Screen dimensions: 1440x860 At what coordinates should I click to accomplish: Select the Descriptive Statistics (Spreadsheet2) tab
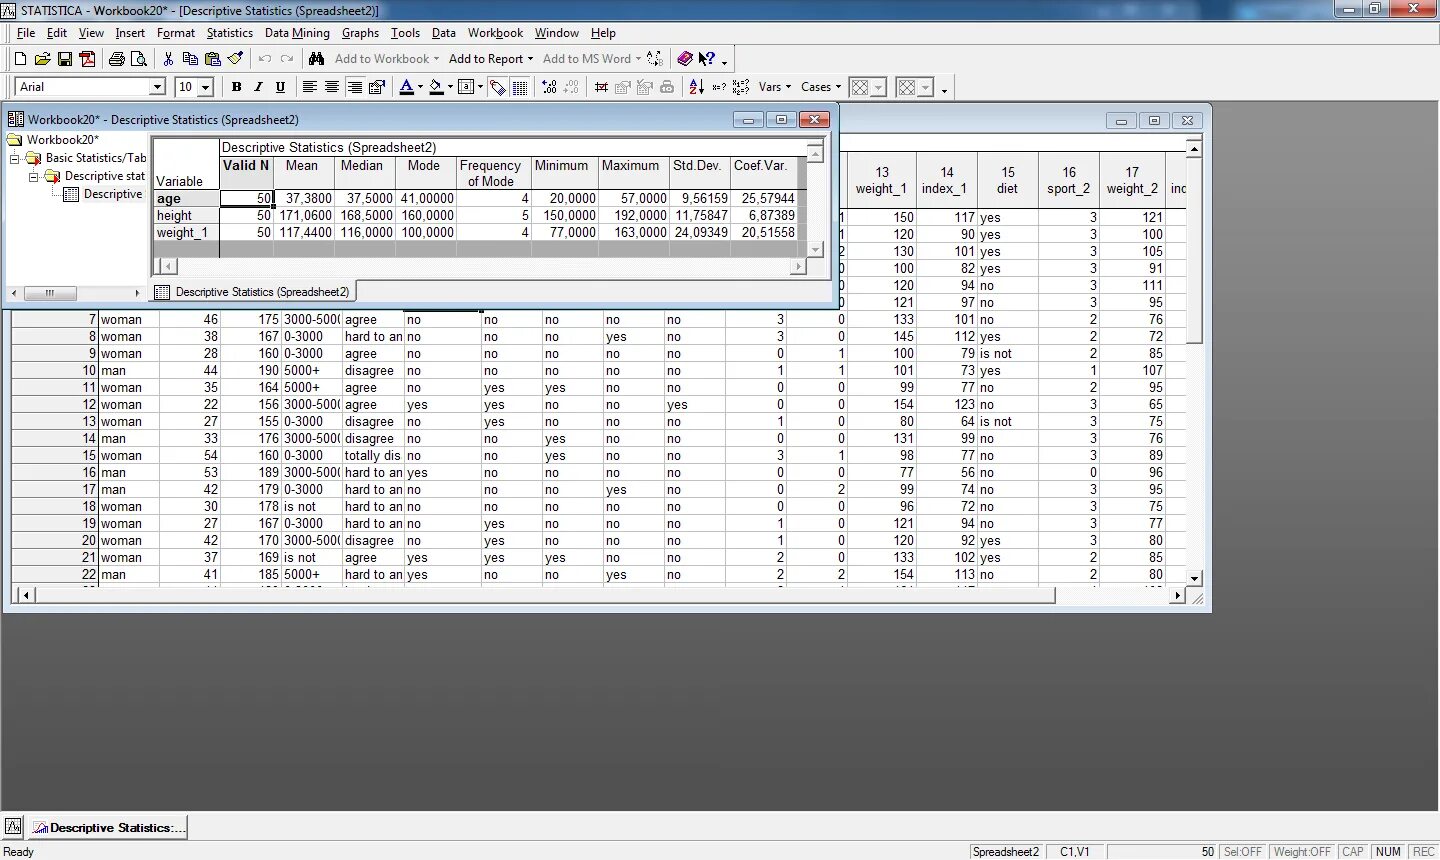(253, 292)
